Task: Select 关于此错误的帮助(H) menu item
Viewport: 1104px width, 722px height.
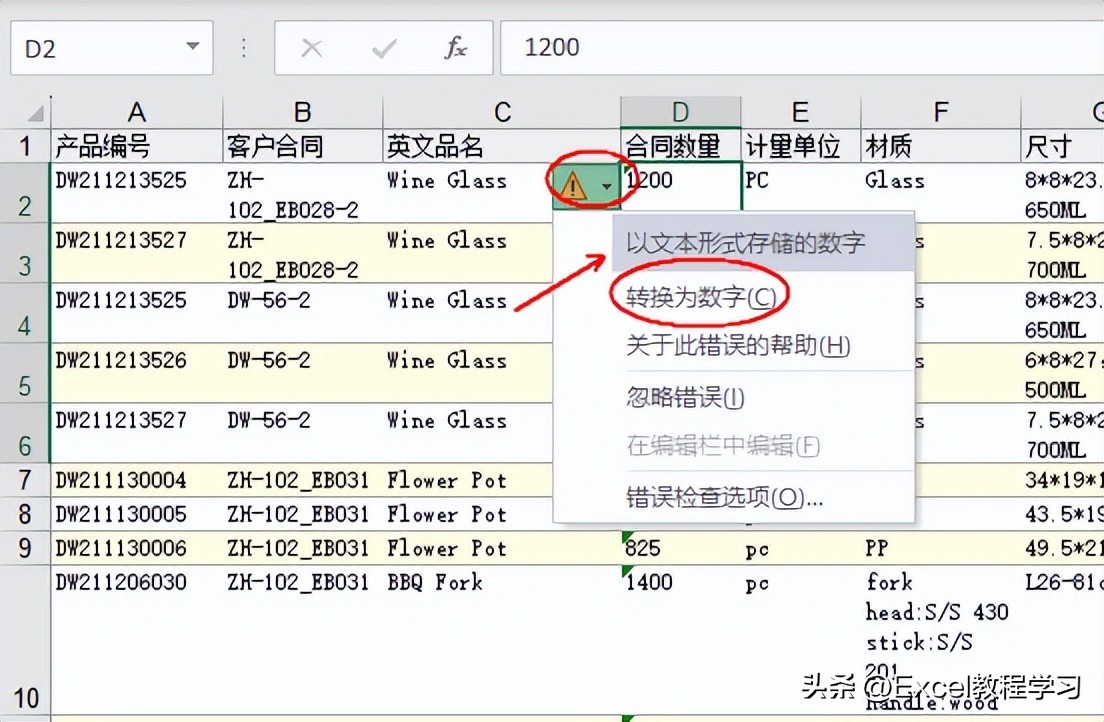Action: click(738, 346)
